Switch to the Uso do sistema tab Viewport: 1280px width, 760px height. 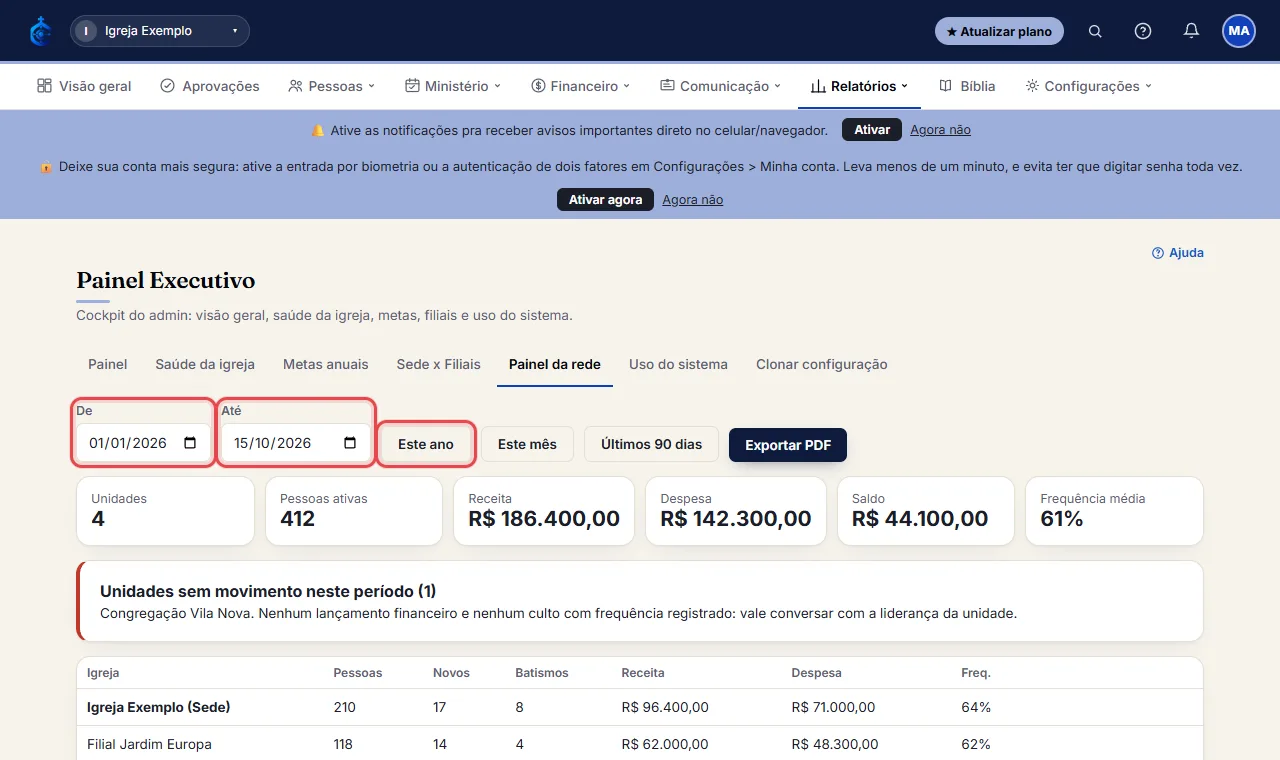pos(678,364)
